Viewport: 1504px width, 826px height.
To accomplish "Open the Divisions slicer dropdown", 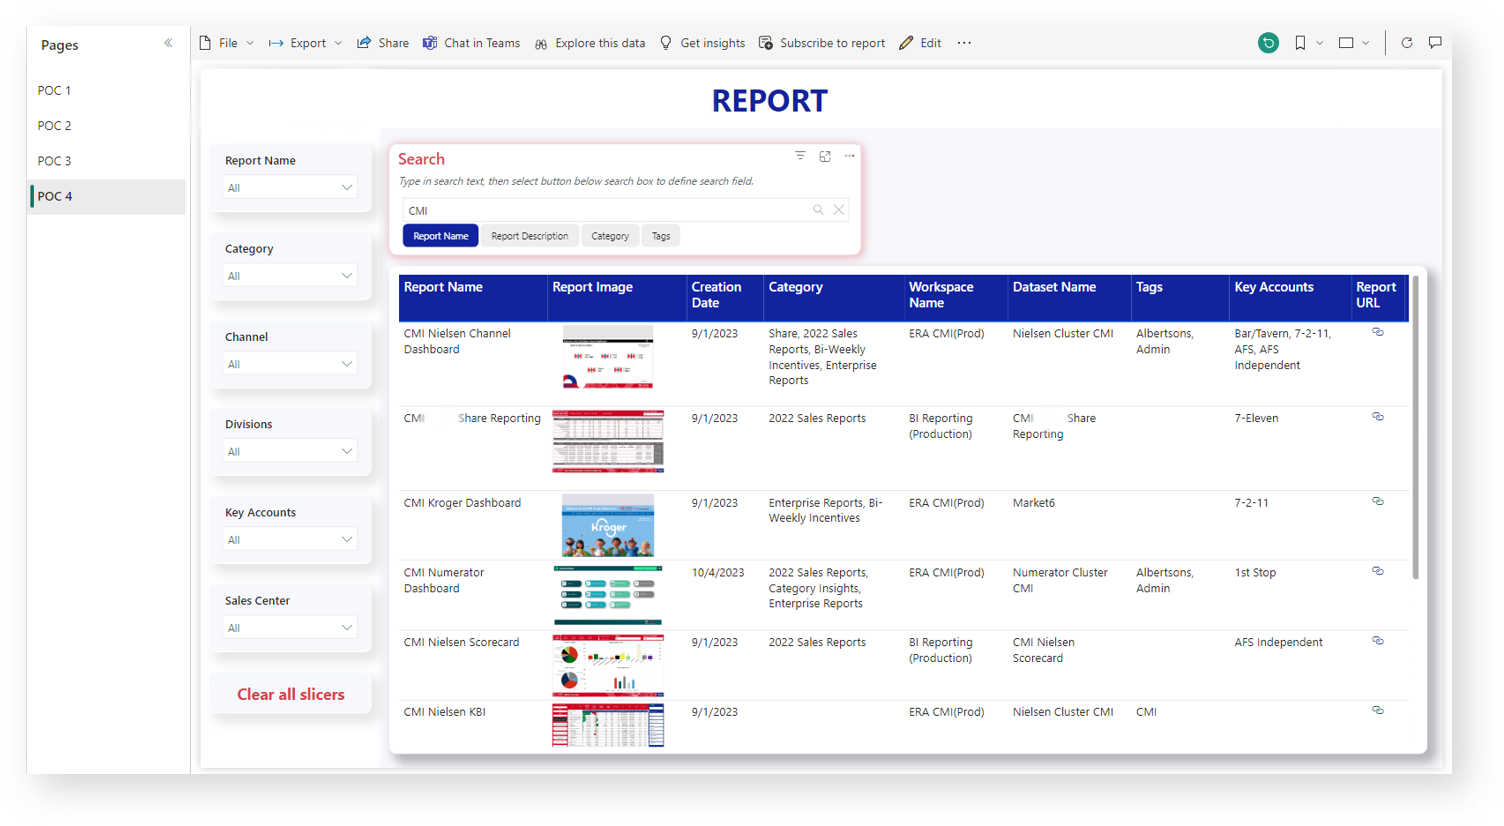I will pyautogui.click(x=290, y=452).
